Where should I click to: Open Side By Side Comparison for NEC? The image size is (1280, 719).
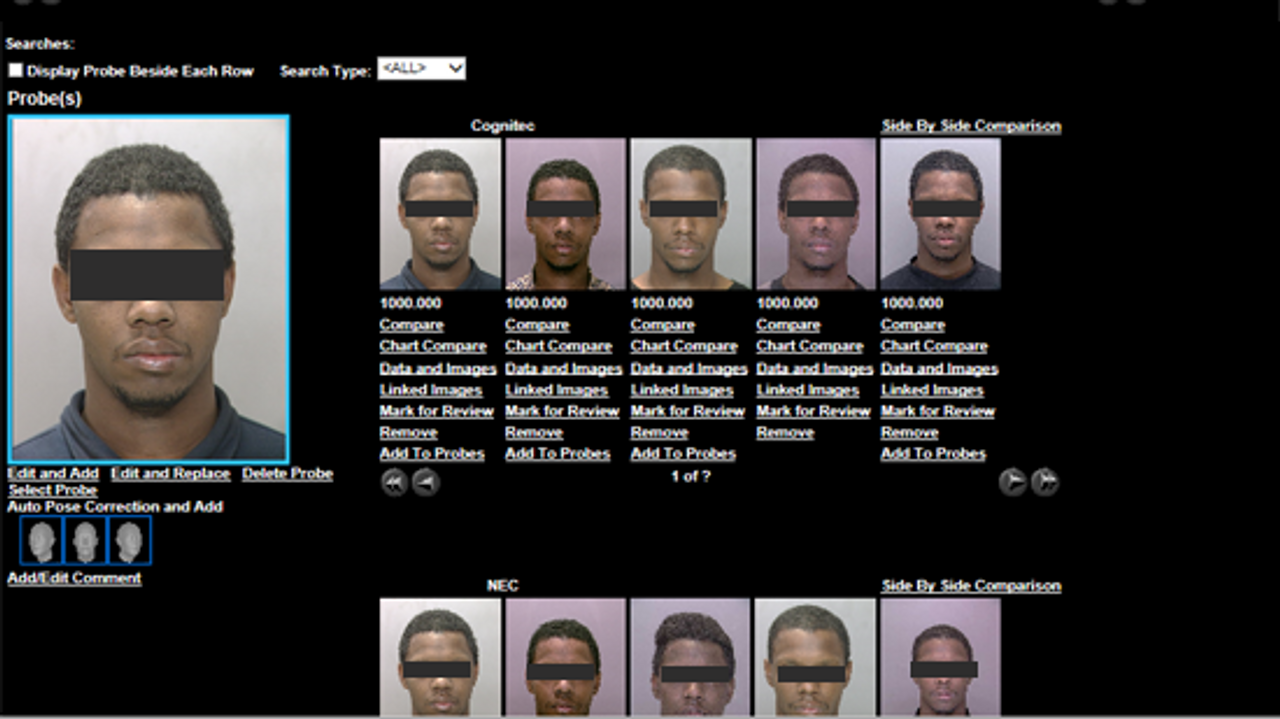coord(970,586)
